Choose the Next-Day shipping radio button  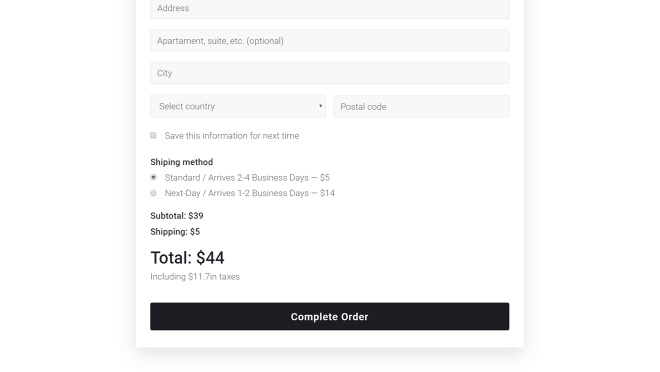coord(153,193)
